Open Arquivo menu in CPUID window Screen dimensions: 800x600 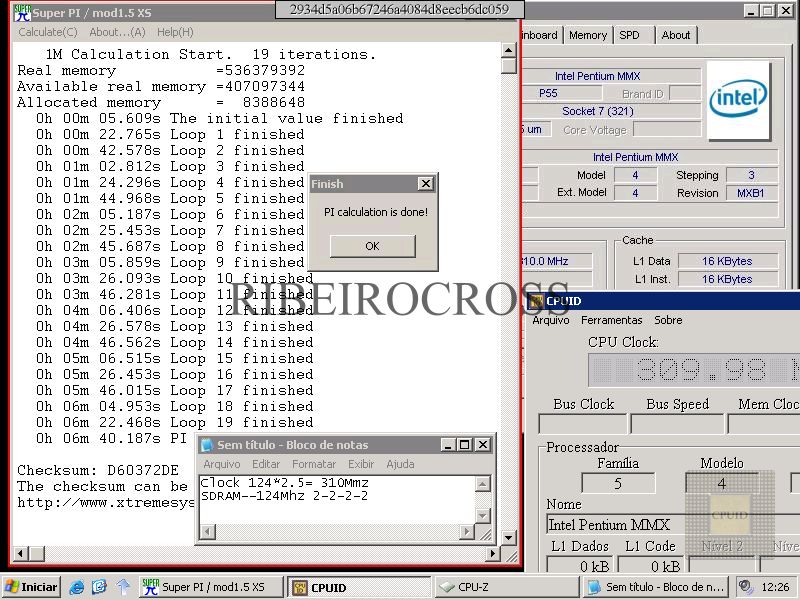(551, 320)
